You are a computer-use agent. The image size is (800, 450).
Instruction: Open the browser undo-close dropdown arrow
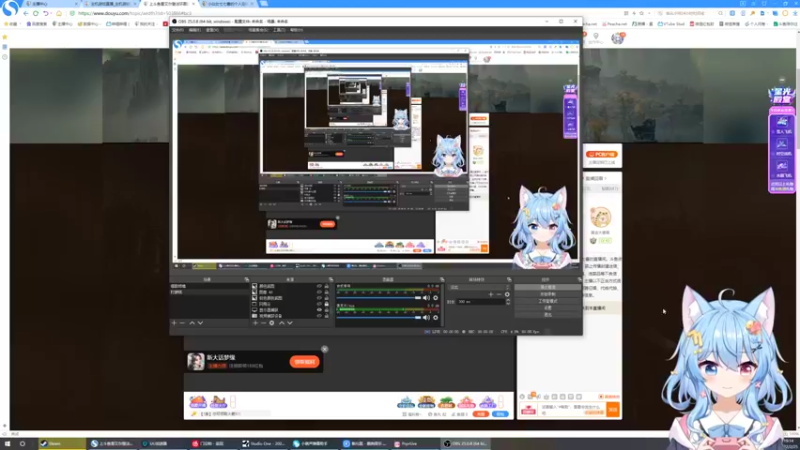[x=52, y=13]
